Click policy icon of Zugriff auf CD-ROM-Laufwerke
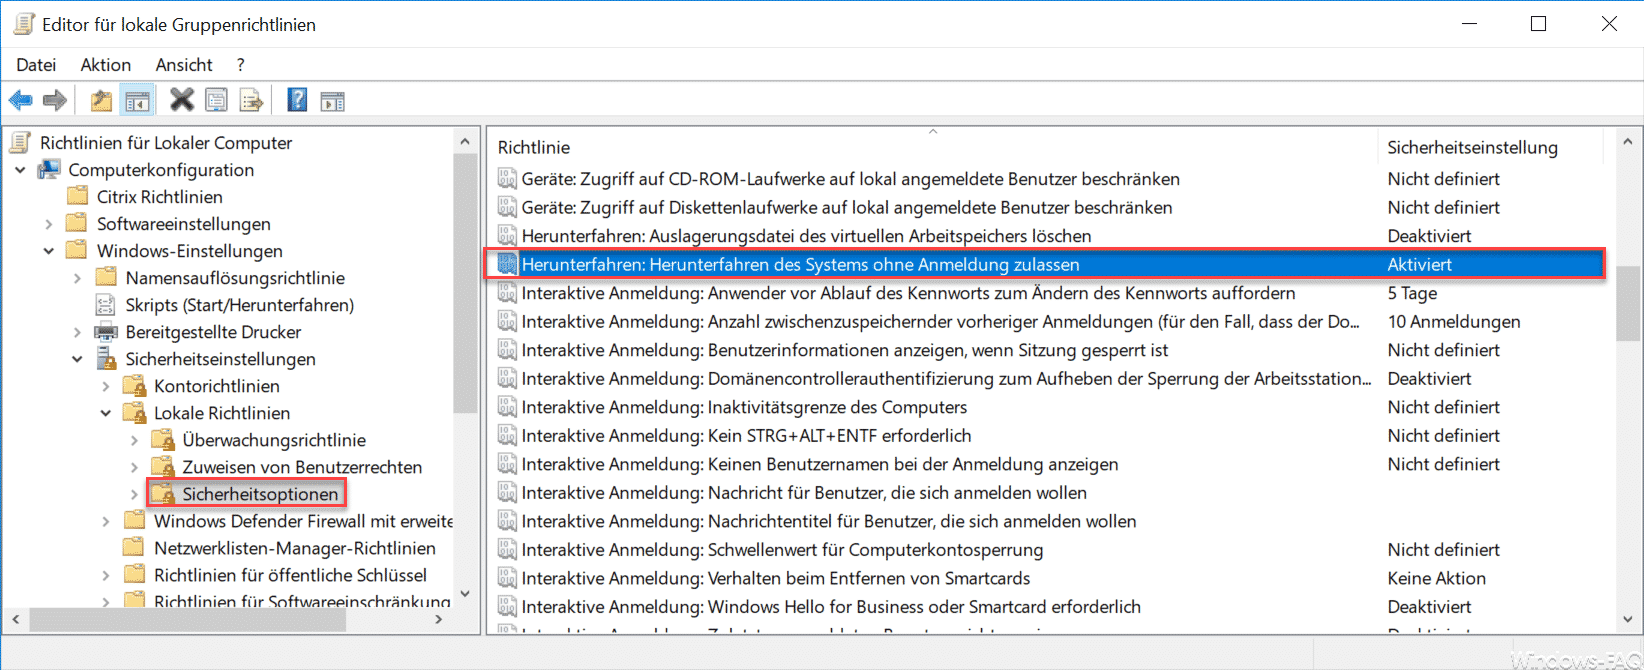 [507, 179]
